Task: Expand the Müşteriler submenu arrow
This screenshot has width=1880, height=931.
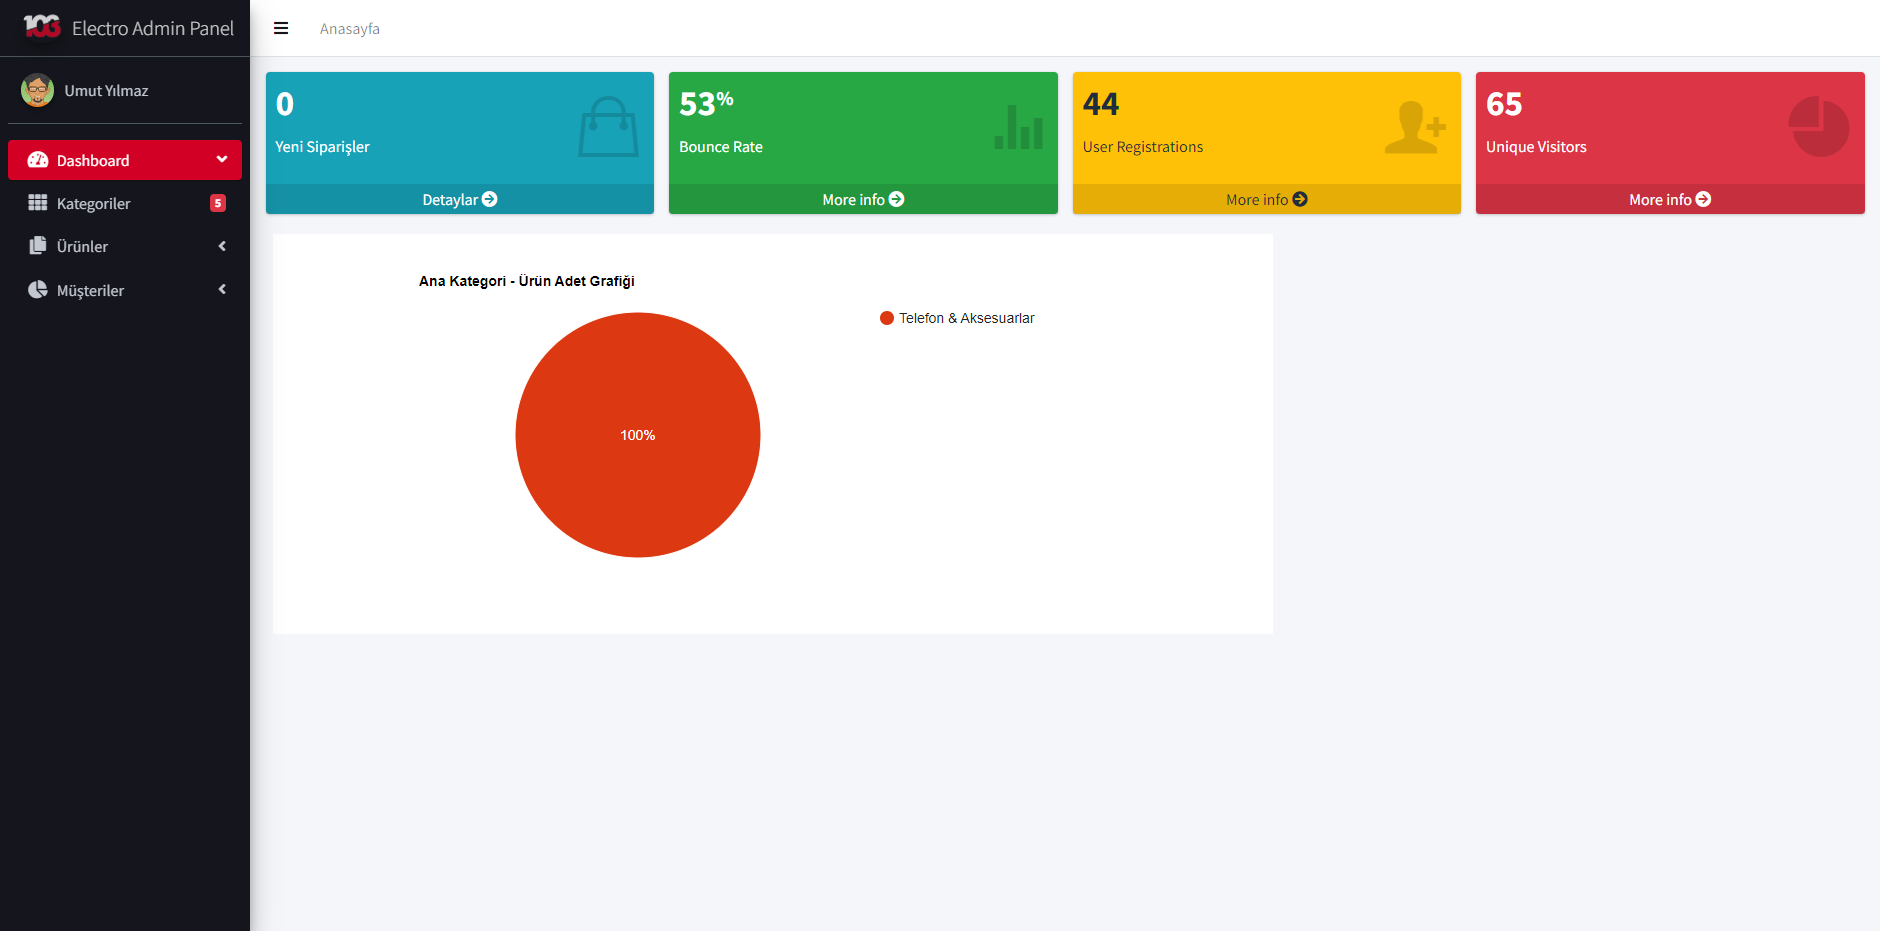Action: tap(222, 290)
